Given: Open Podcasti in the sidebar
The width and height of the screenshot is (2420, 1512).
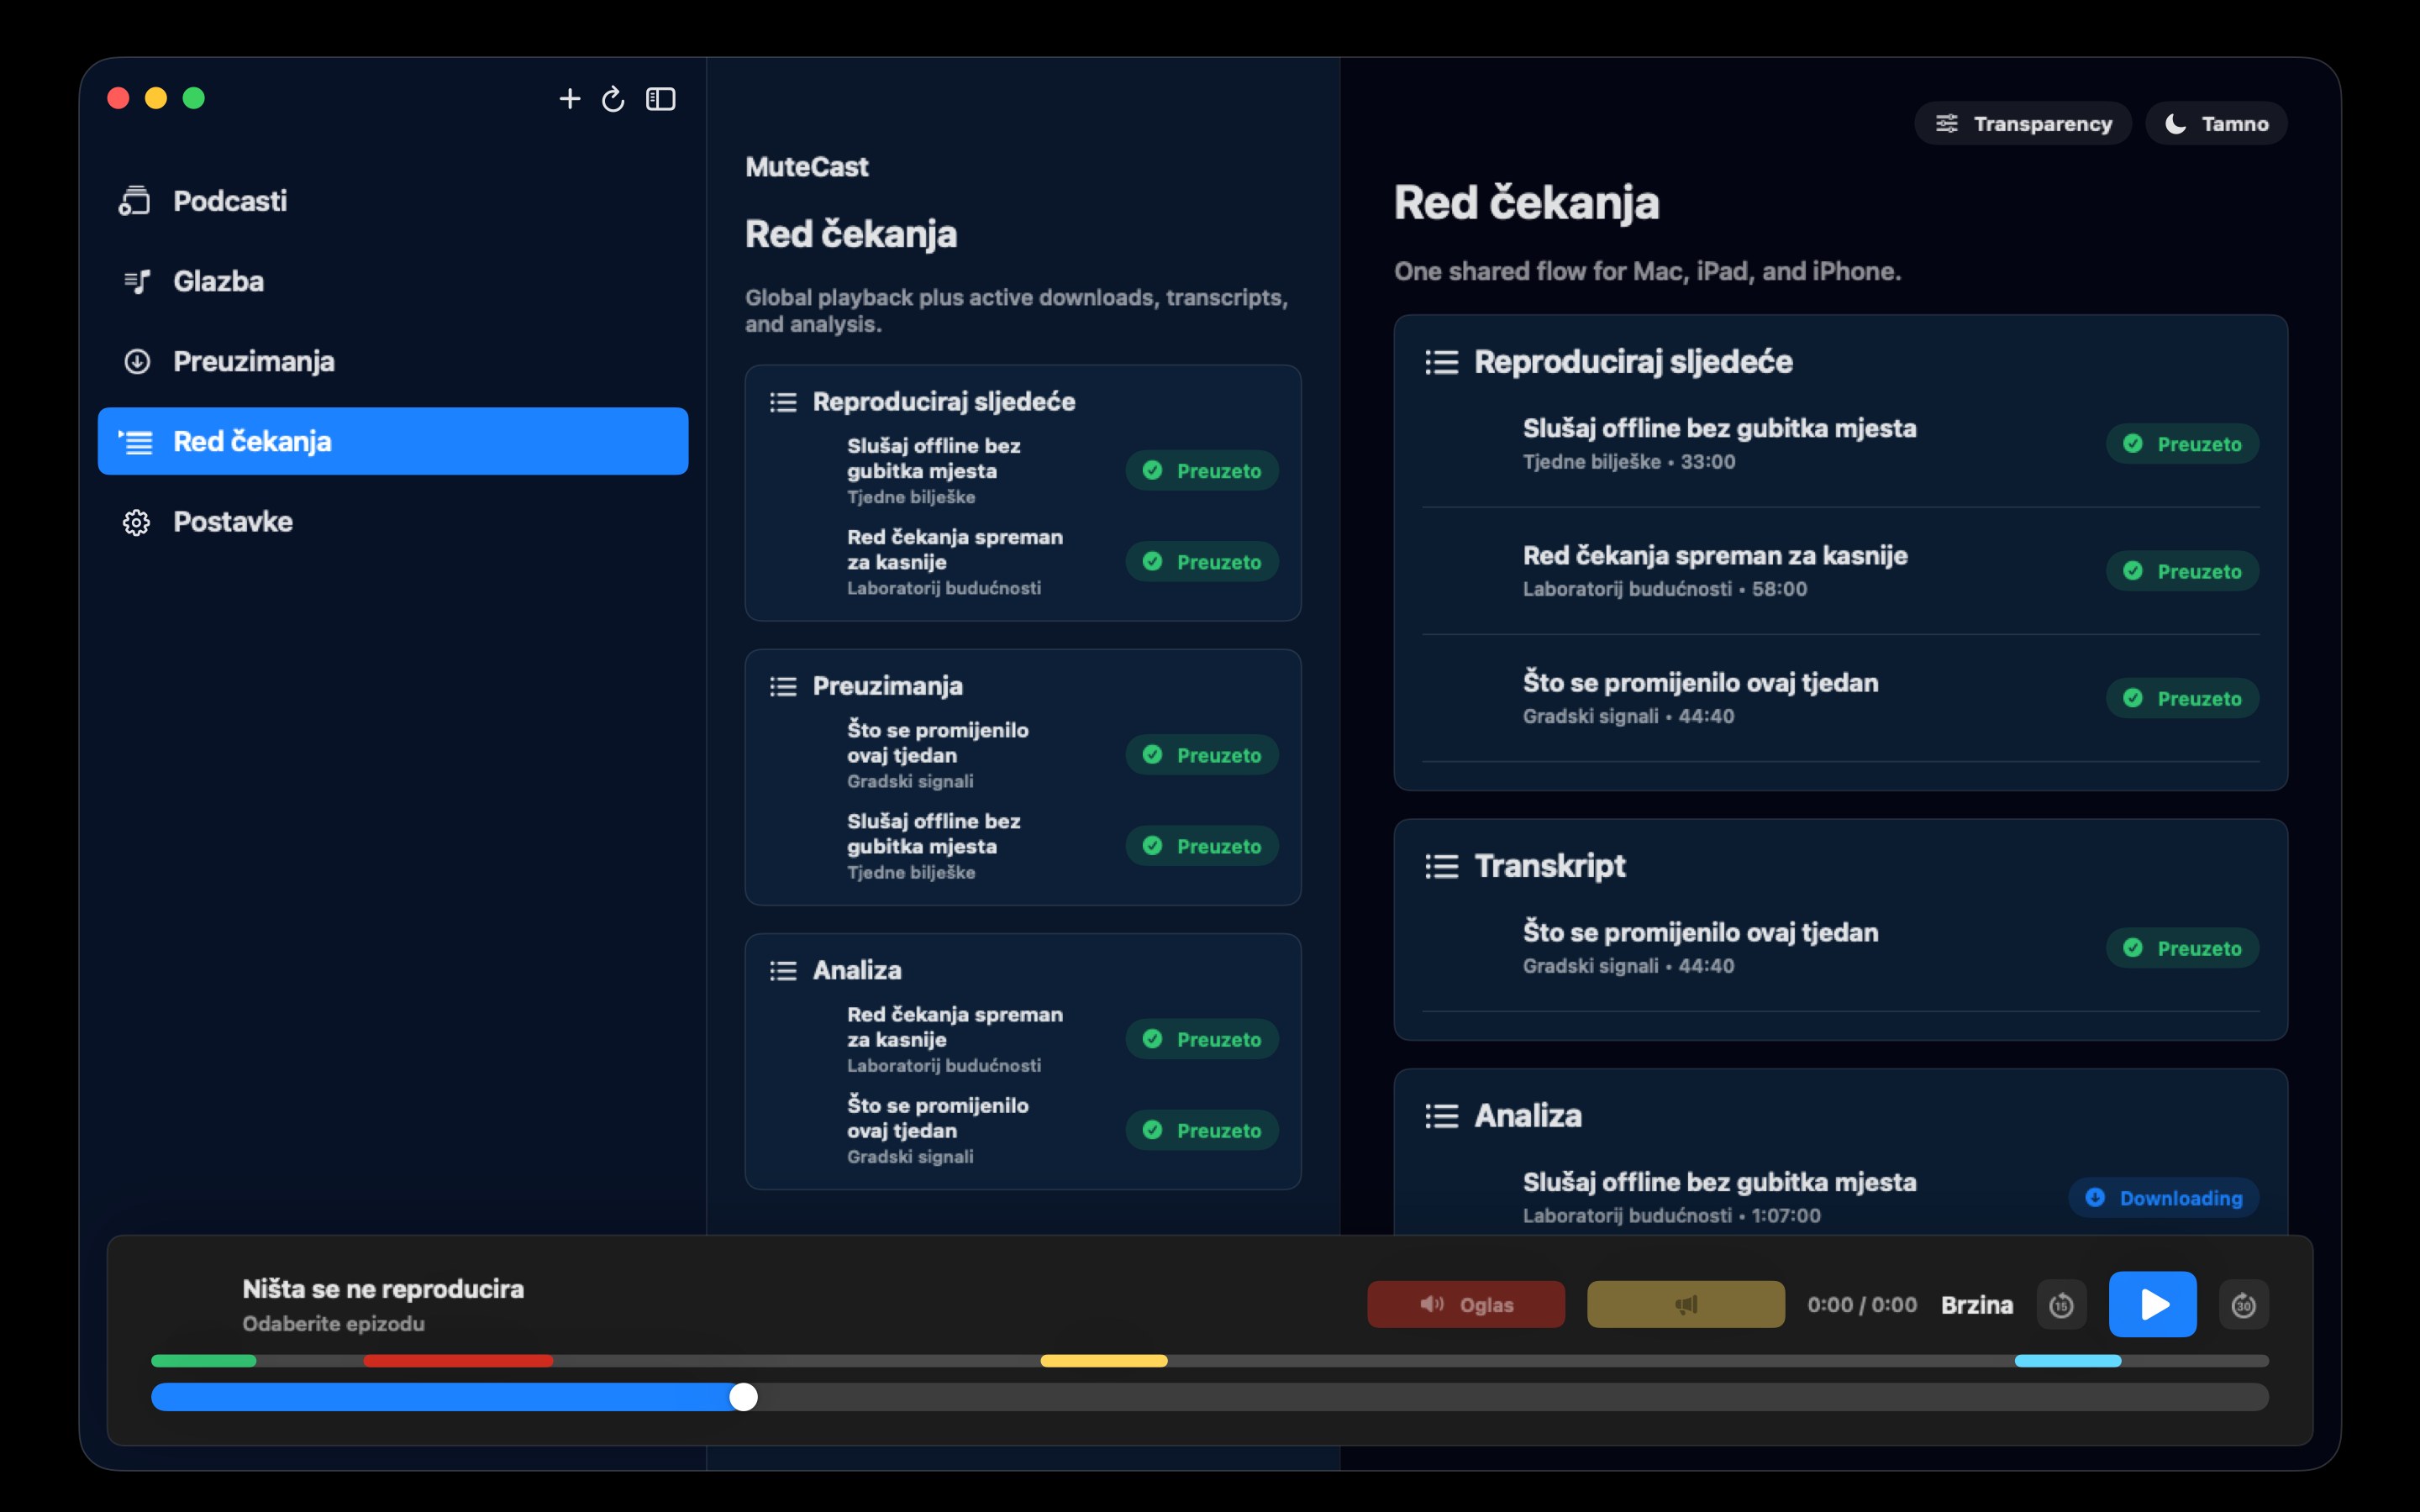Looking at the screenshot, I should coord(393,201).
